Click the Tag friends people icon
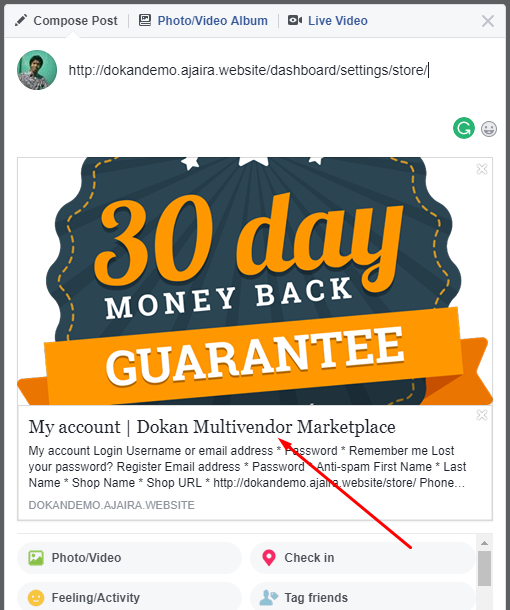Image resolution: width=510 pixels, height=610 pixels. pyautogui.click(x=268, y=598)
